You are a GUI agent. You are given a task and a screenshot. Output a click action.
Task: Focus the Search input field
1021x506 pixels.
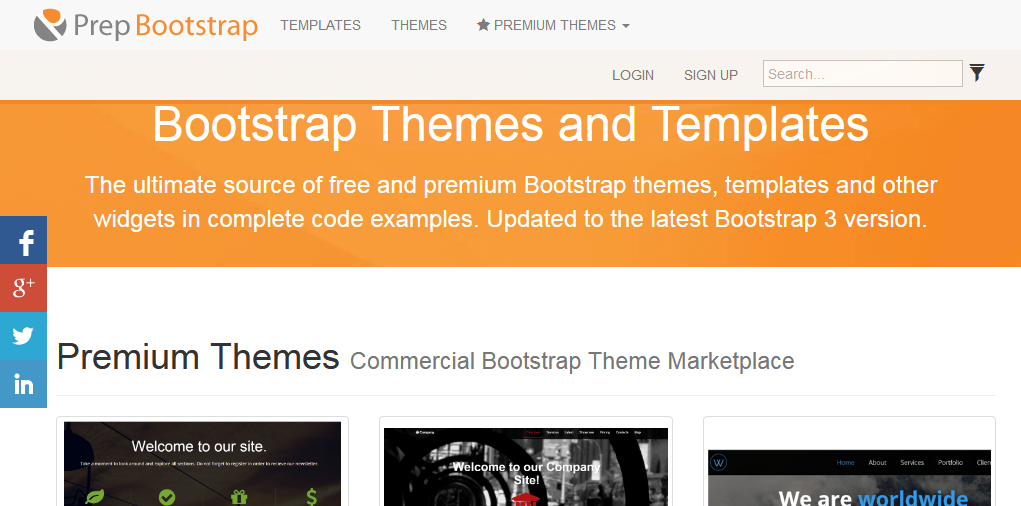pyautogui.click(x=862, y=74)
